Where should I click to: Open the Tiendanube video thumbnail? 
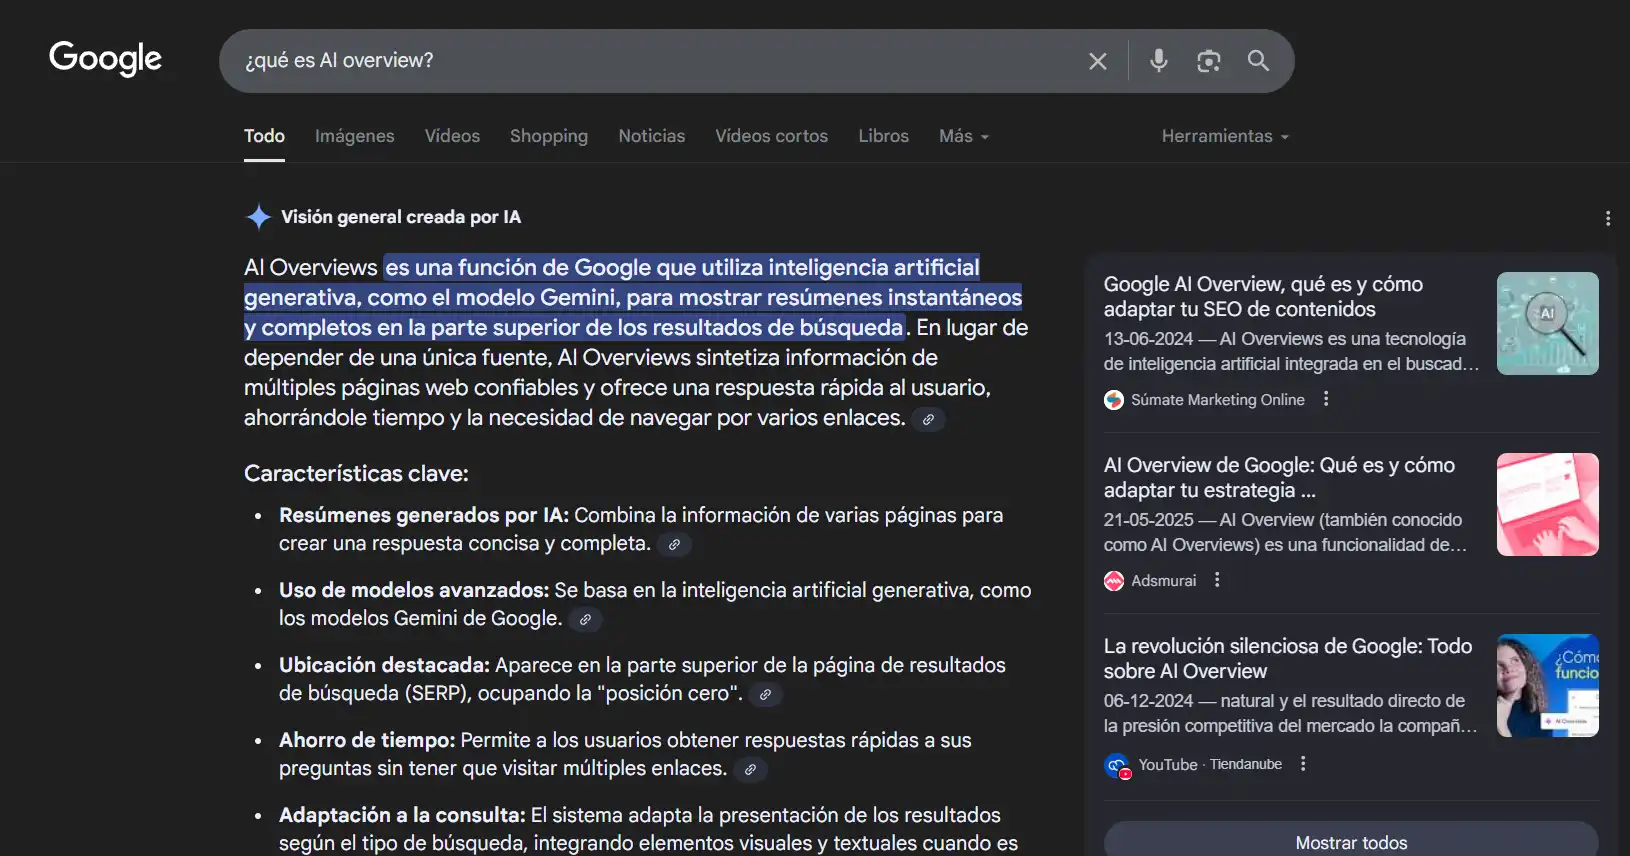click(x=1547, y=686)
